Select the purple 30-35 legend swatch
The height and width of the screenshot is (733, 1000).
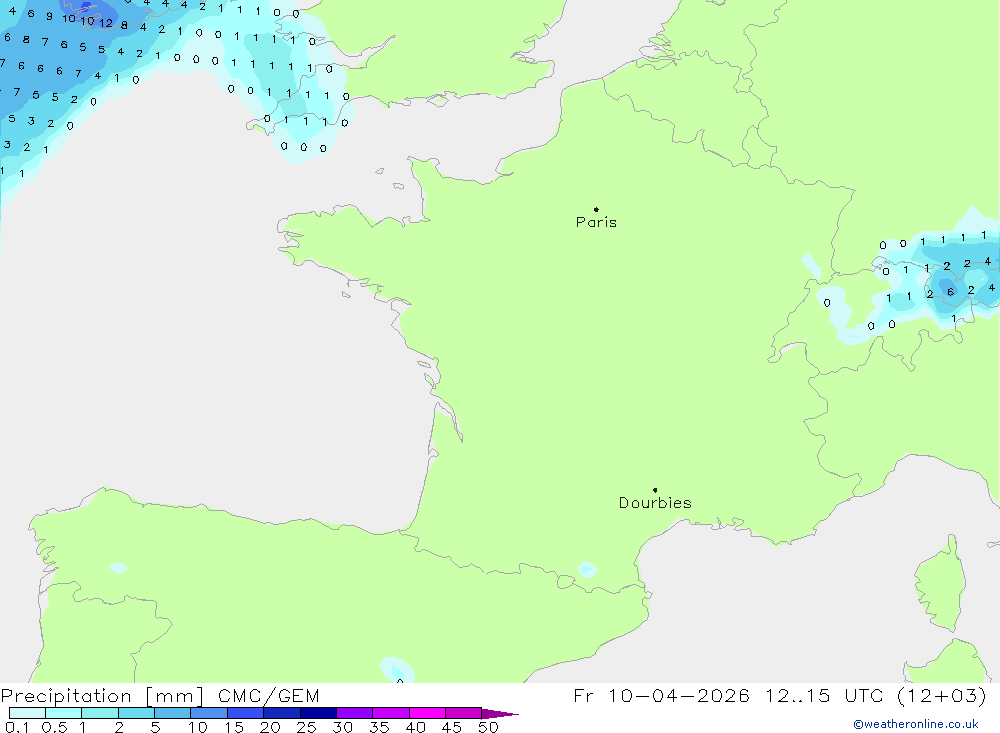pos(355,713)
